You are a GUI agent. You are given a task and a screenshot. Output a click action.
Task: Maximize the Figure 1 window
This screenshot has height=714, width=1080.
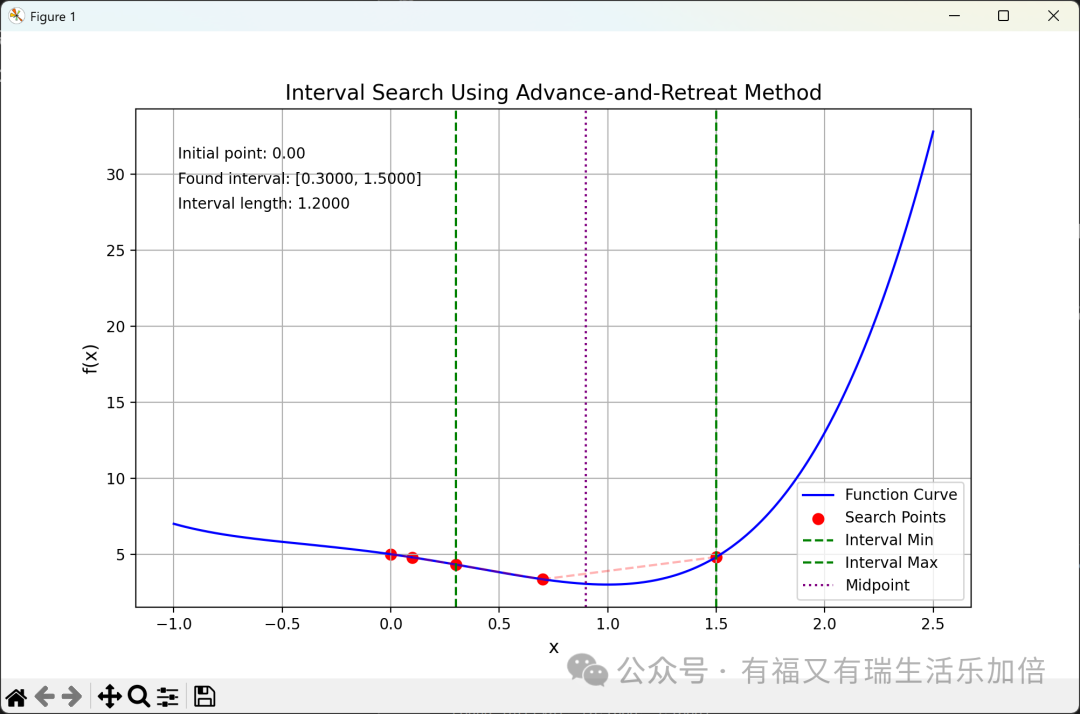(x=1003, y=16)
